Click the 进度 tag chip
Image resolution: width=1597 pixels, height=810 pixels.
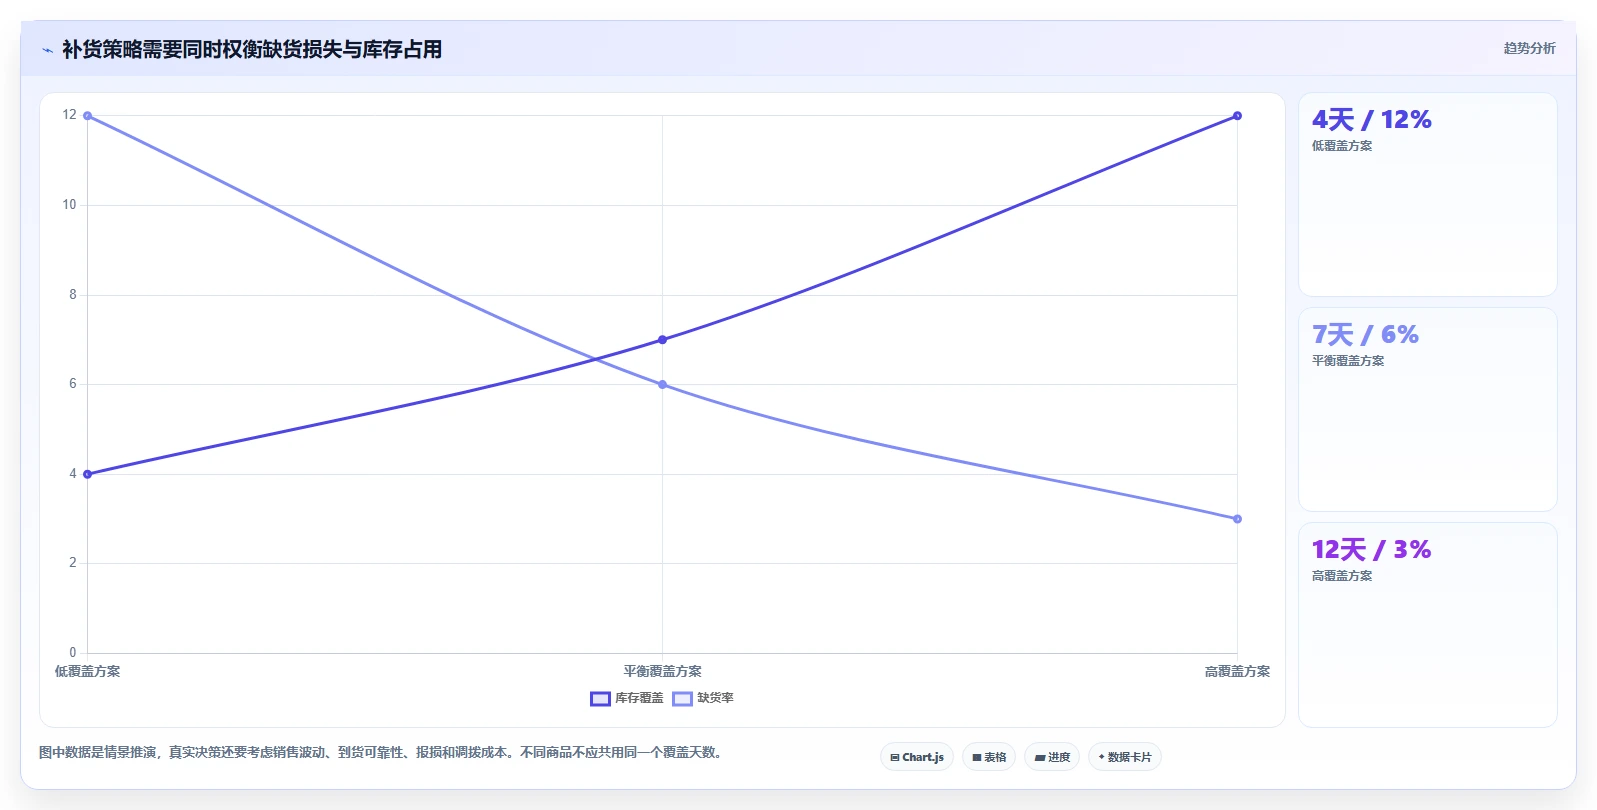1052,757
